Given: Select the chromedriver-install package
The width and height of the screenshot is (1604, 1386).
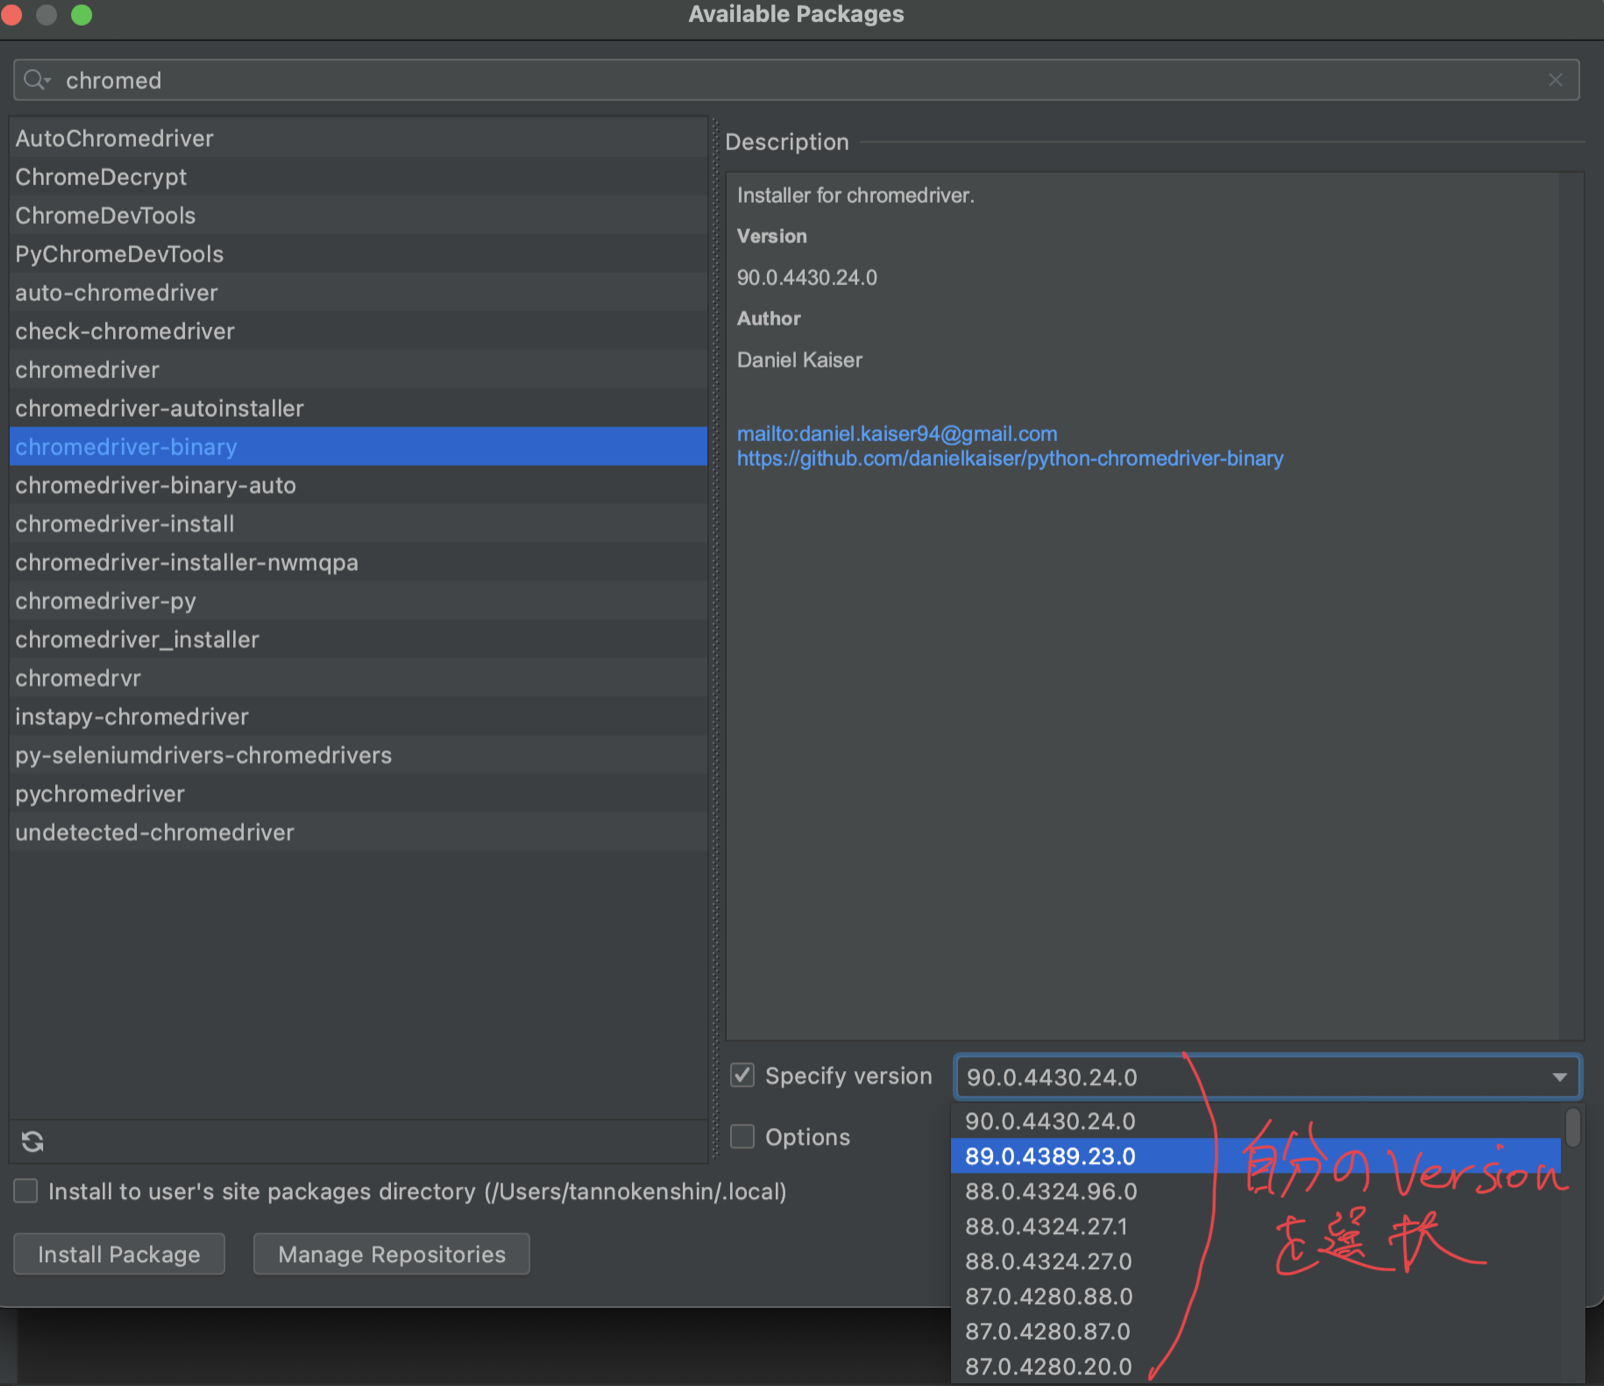Looking at the screenshot, I should pos(358,523).
